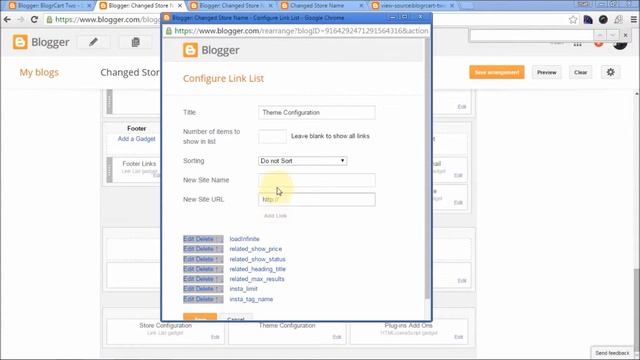Screen dimensions: 640x360
Task: Click orange Save button in dialog
Action: tap(200, 317)
